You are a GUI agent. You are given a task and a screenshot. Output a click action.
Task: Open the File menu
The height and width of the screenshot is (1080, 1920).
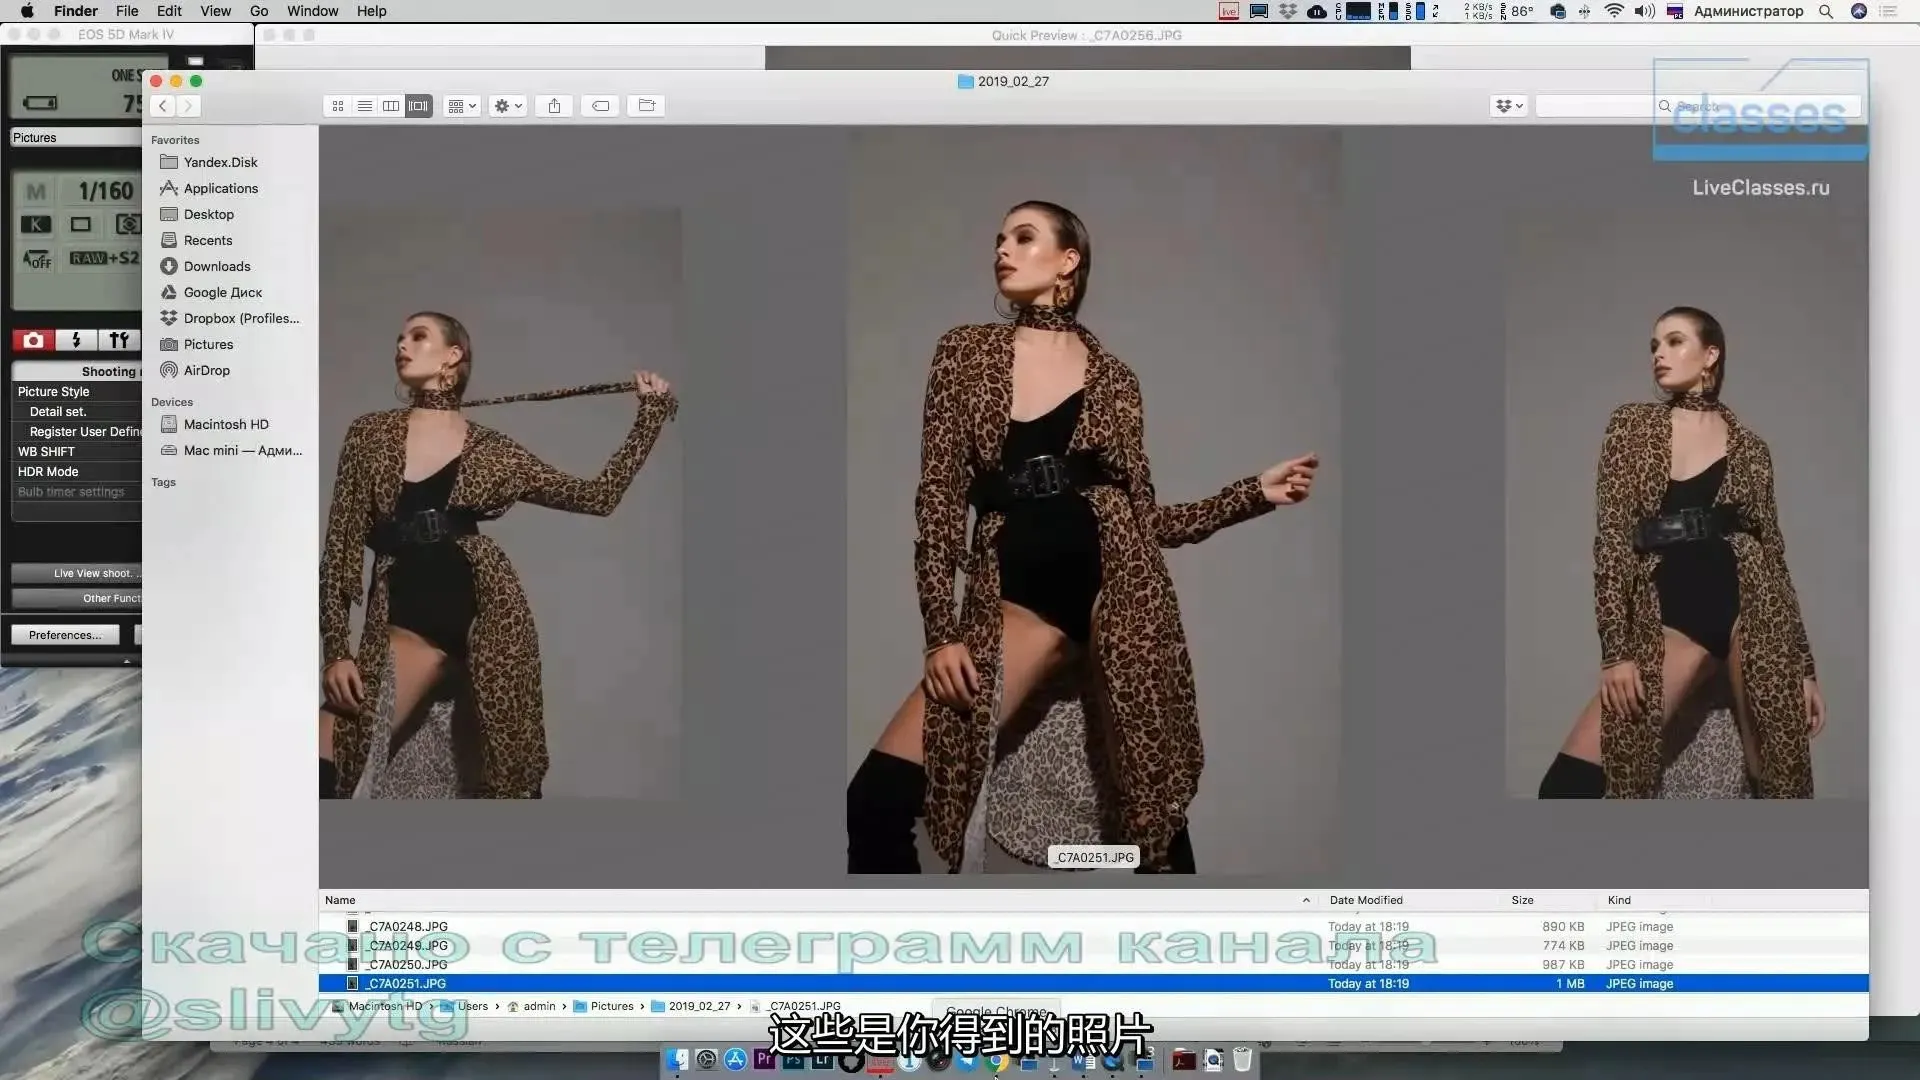(x=127, y=11)
